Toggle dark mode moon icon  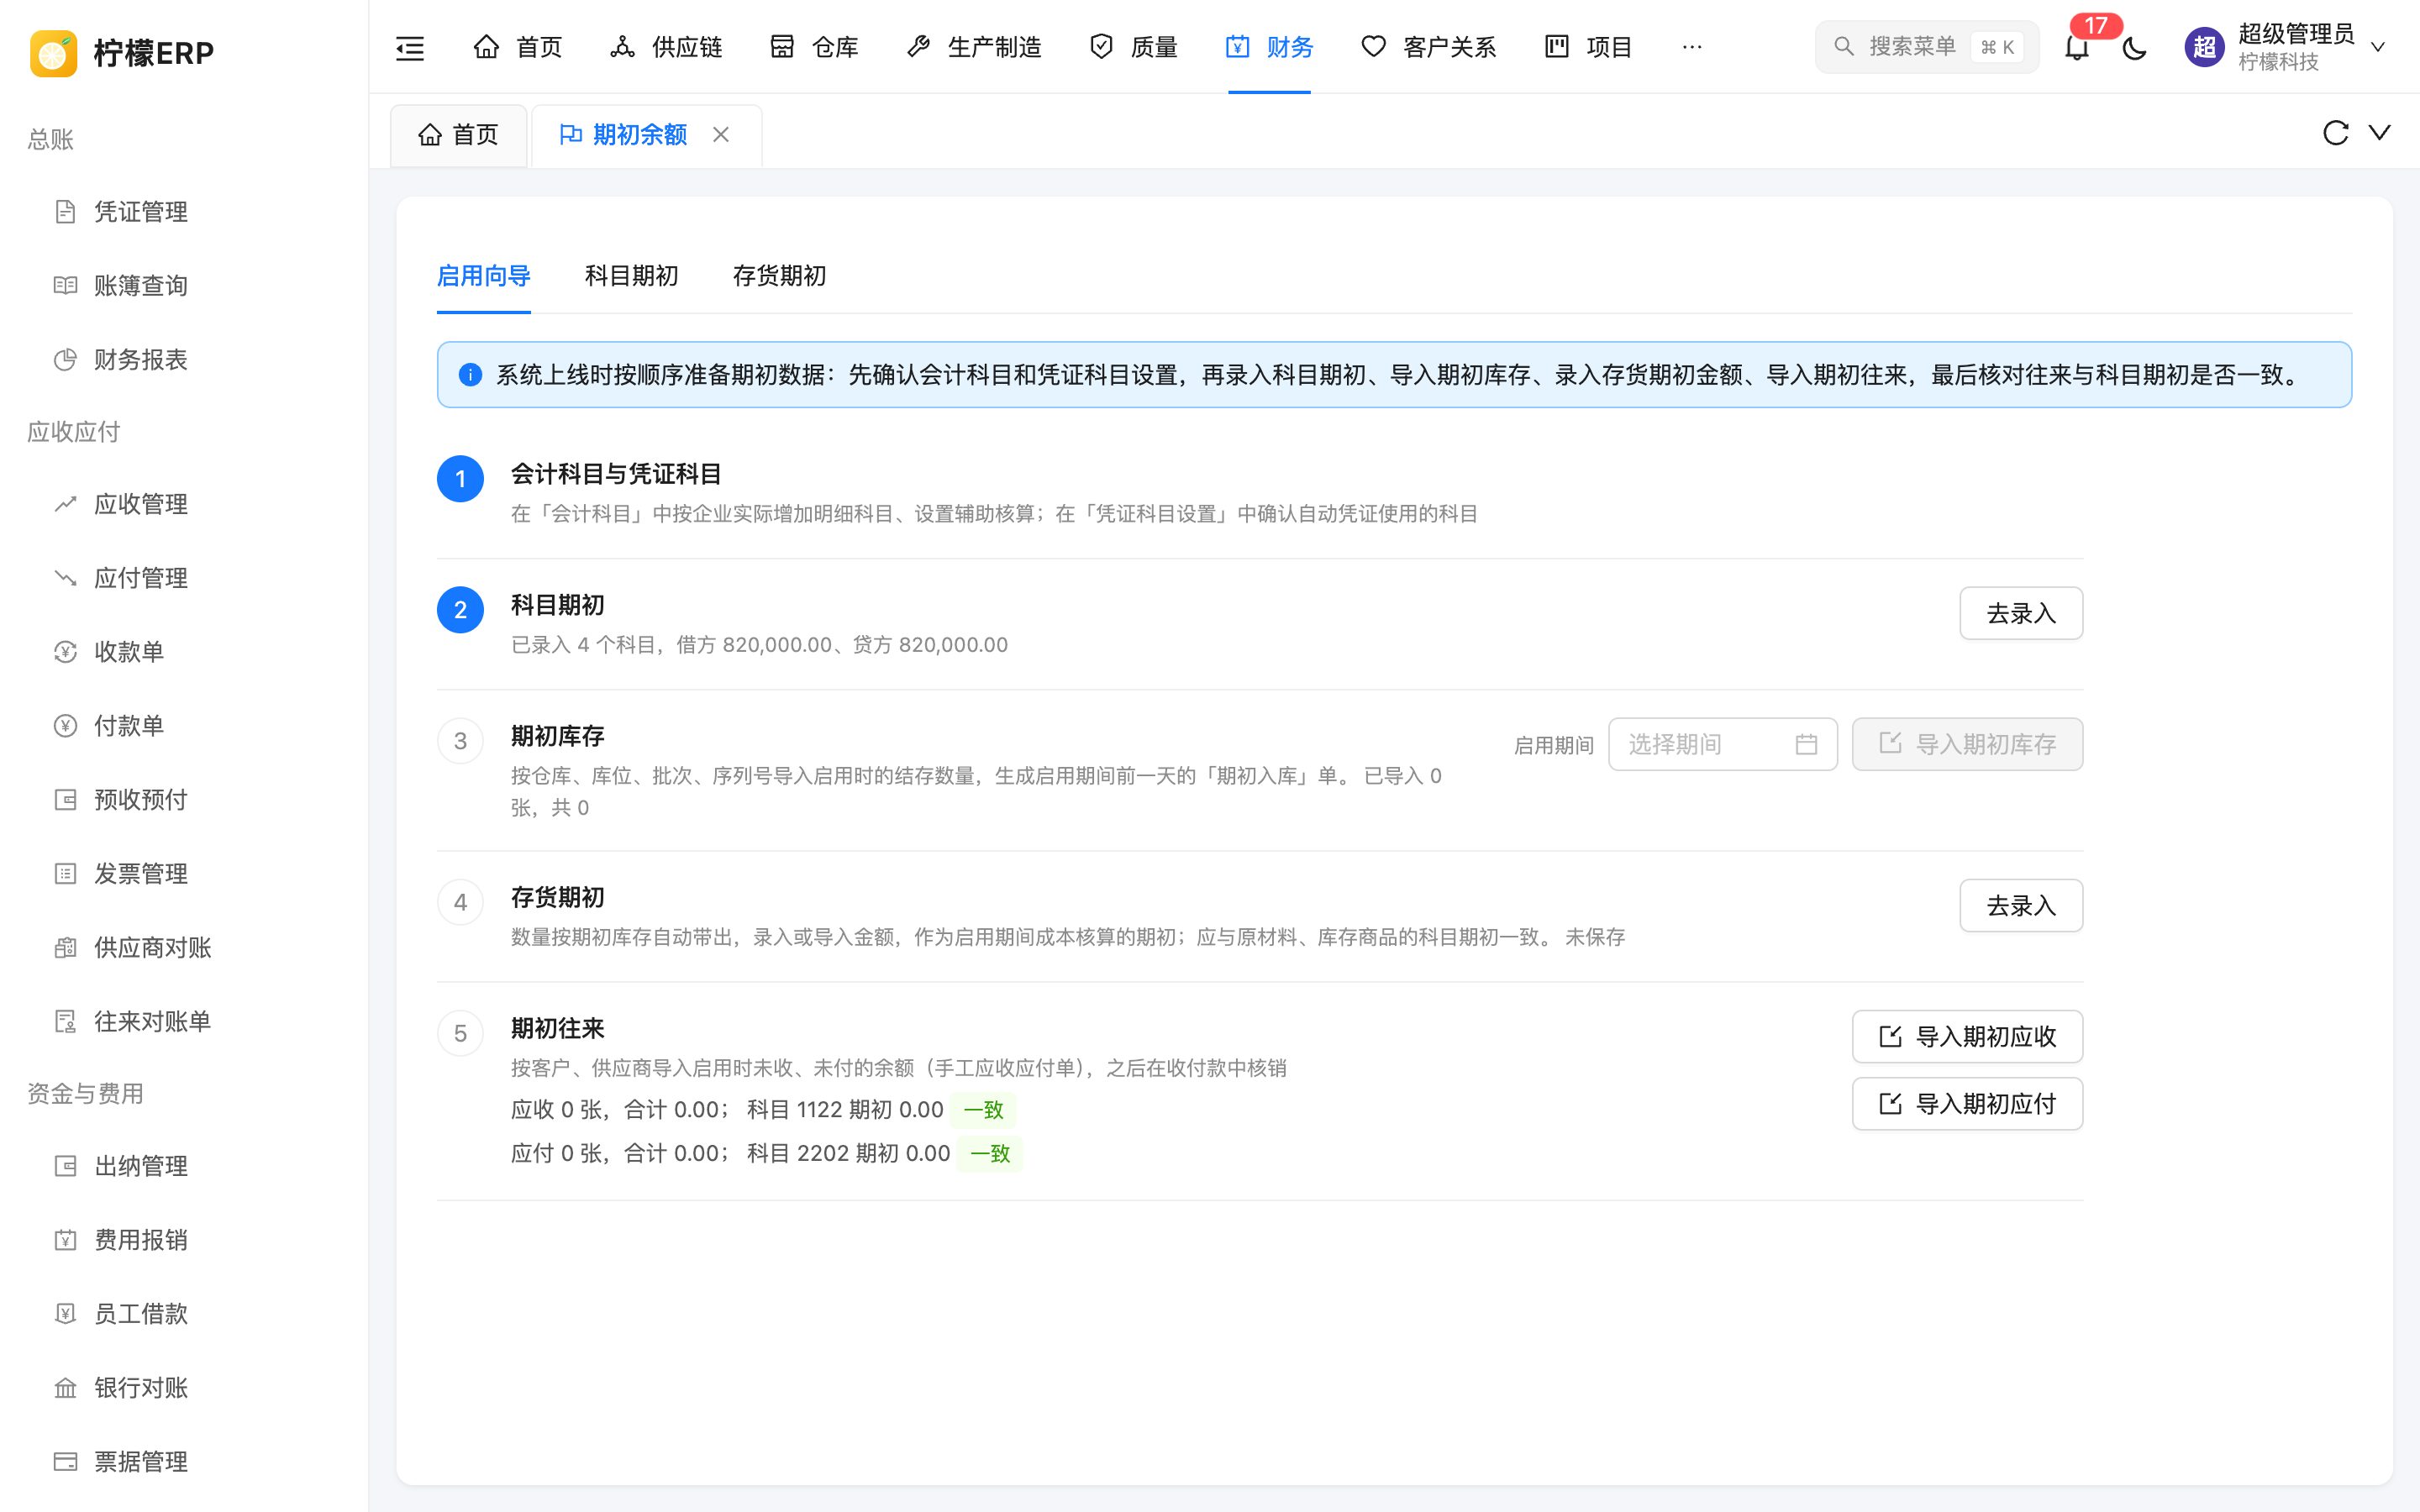click(x=2134, y=47)
